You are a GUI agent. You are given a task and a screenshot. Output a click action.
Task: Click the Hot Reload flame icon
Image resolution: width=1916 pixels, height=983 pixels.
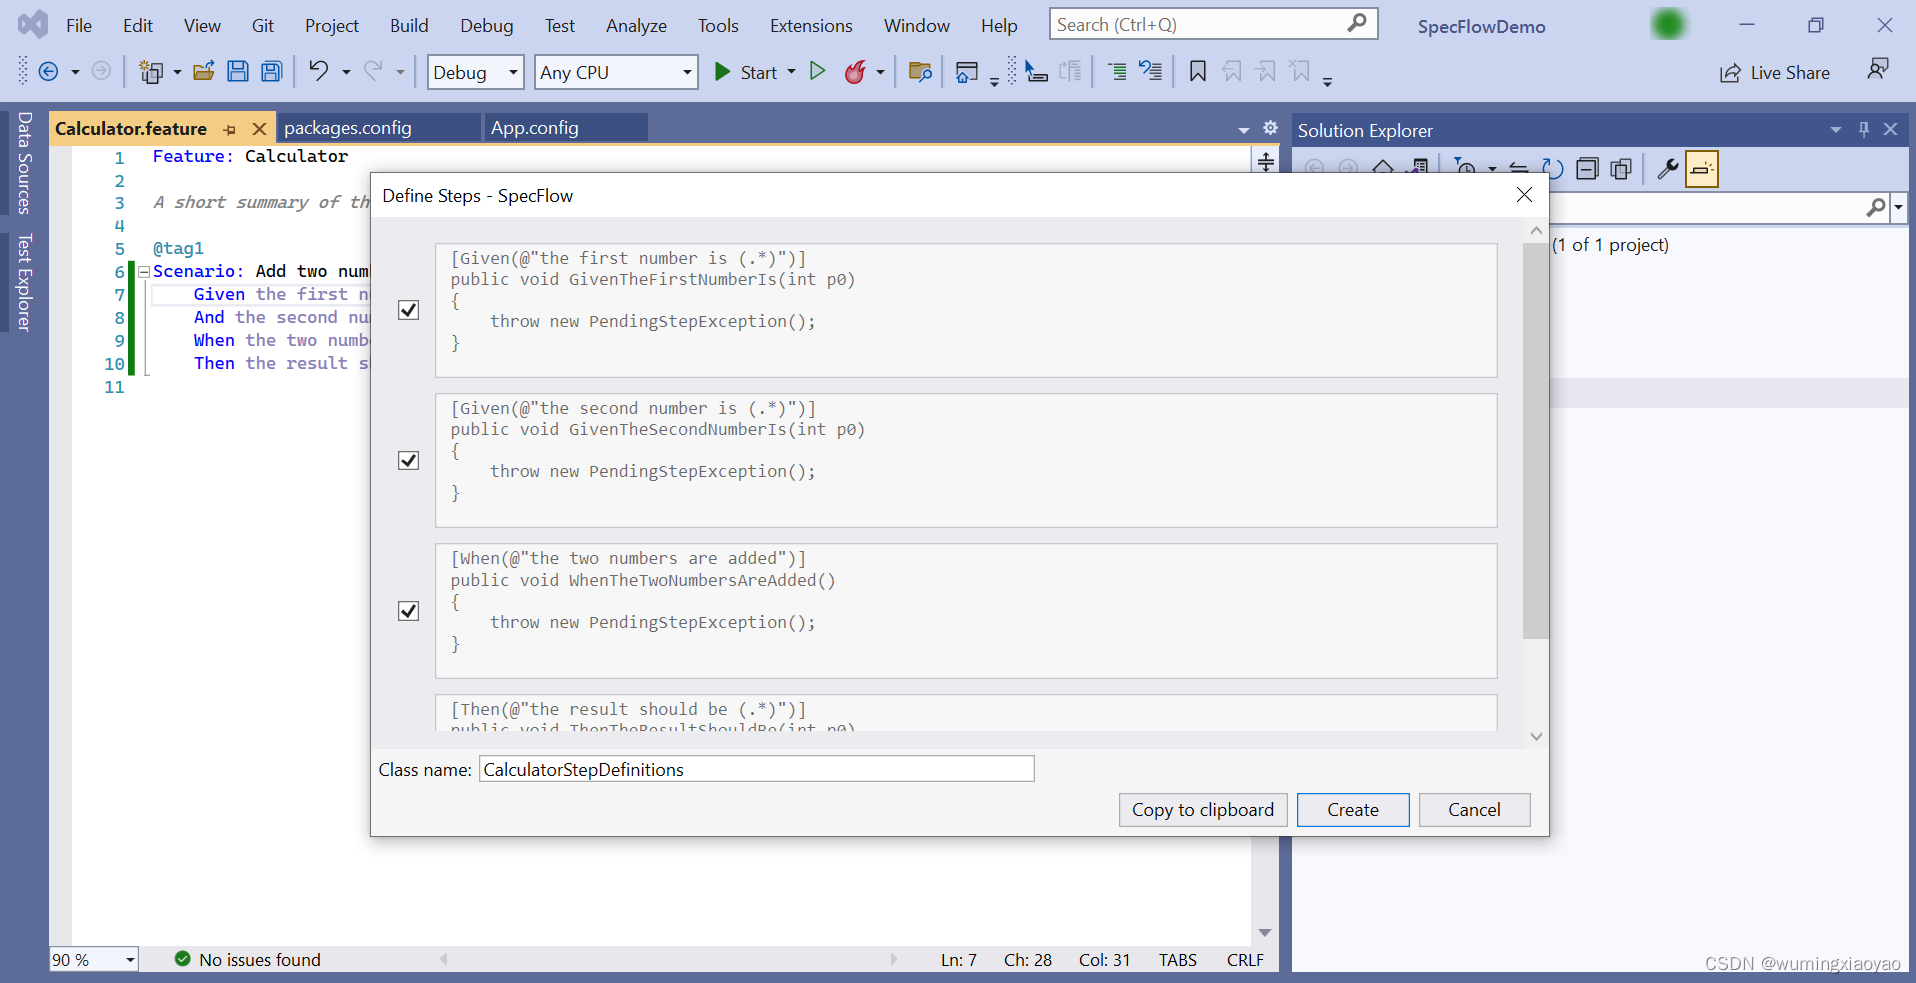click(855, 71)
